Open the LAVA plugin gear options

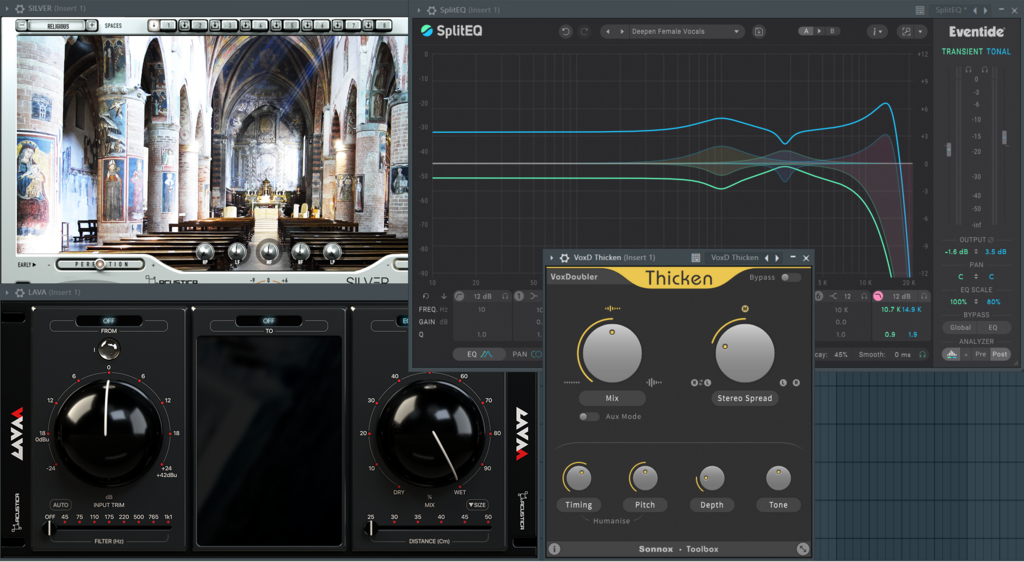pyautogui.click(x=20, y=292)
